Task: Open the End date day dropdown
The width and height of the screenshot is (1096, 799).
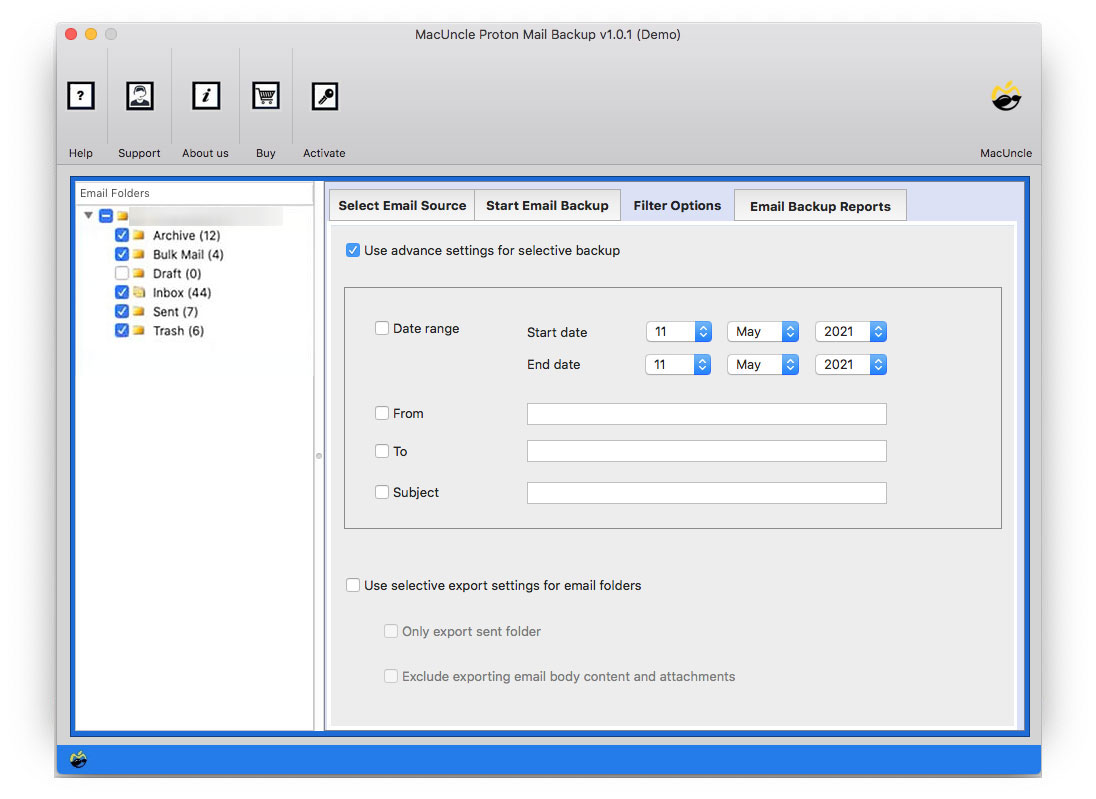Action: [x=679, y=364]
